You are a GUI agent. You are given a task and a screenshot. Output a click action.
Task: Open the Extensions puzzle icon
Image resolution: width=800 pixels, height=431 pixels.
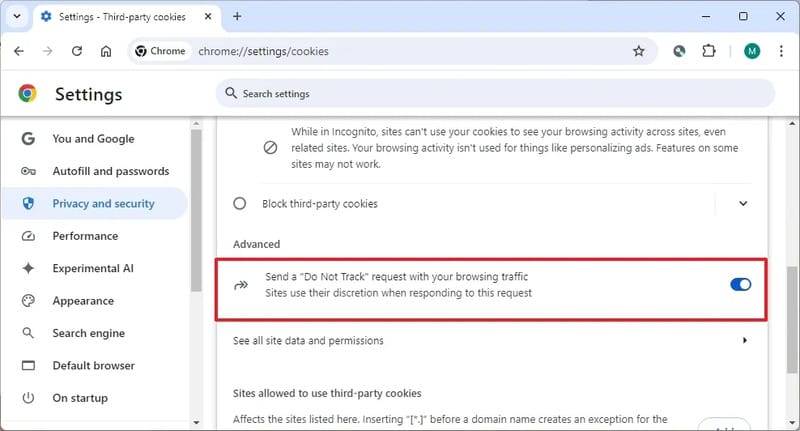coord(709,51)
